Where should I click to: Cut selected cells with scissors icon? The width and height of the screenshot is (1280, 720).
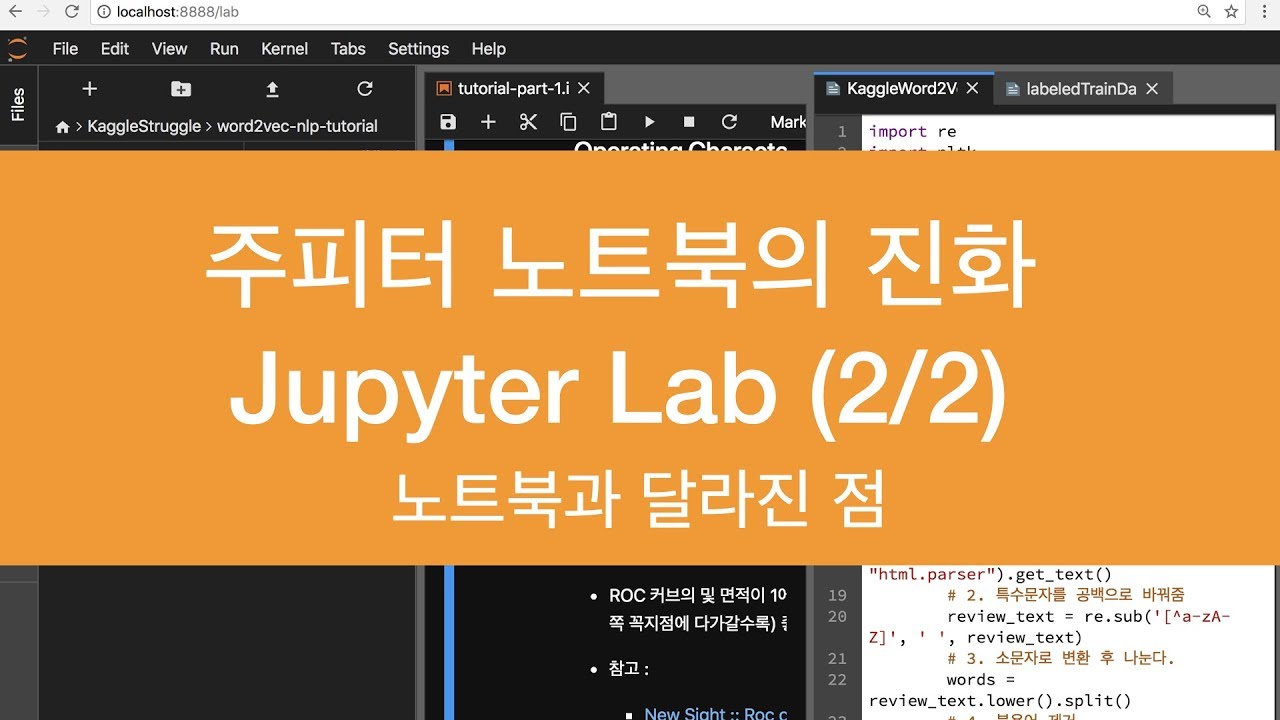coord(528,122)
